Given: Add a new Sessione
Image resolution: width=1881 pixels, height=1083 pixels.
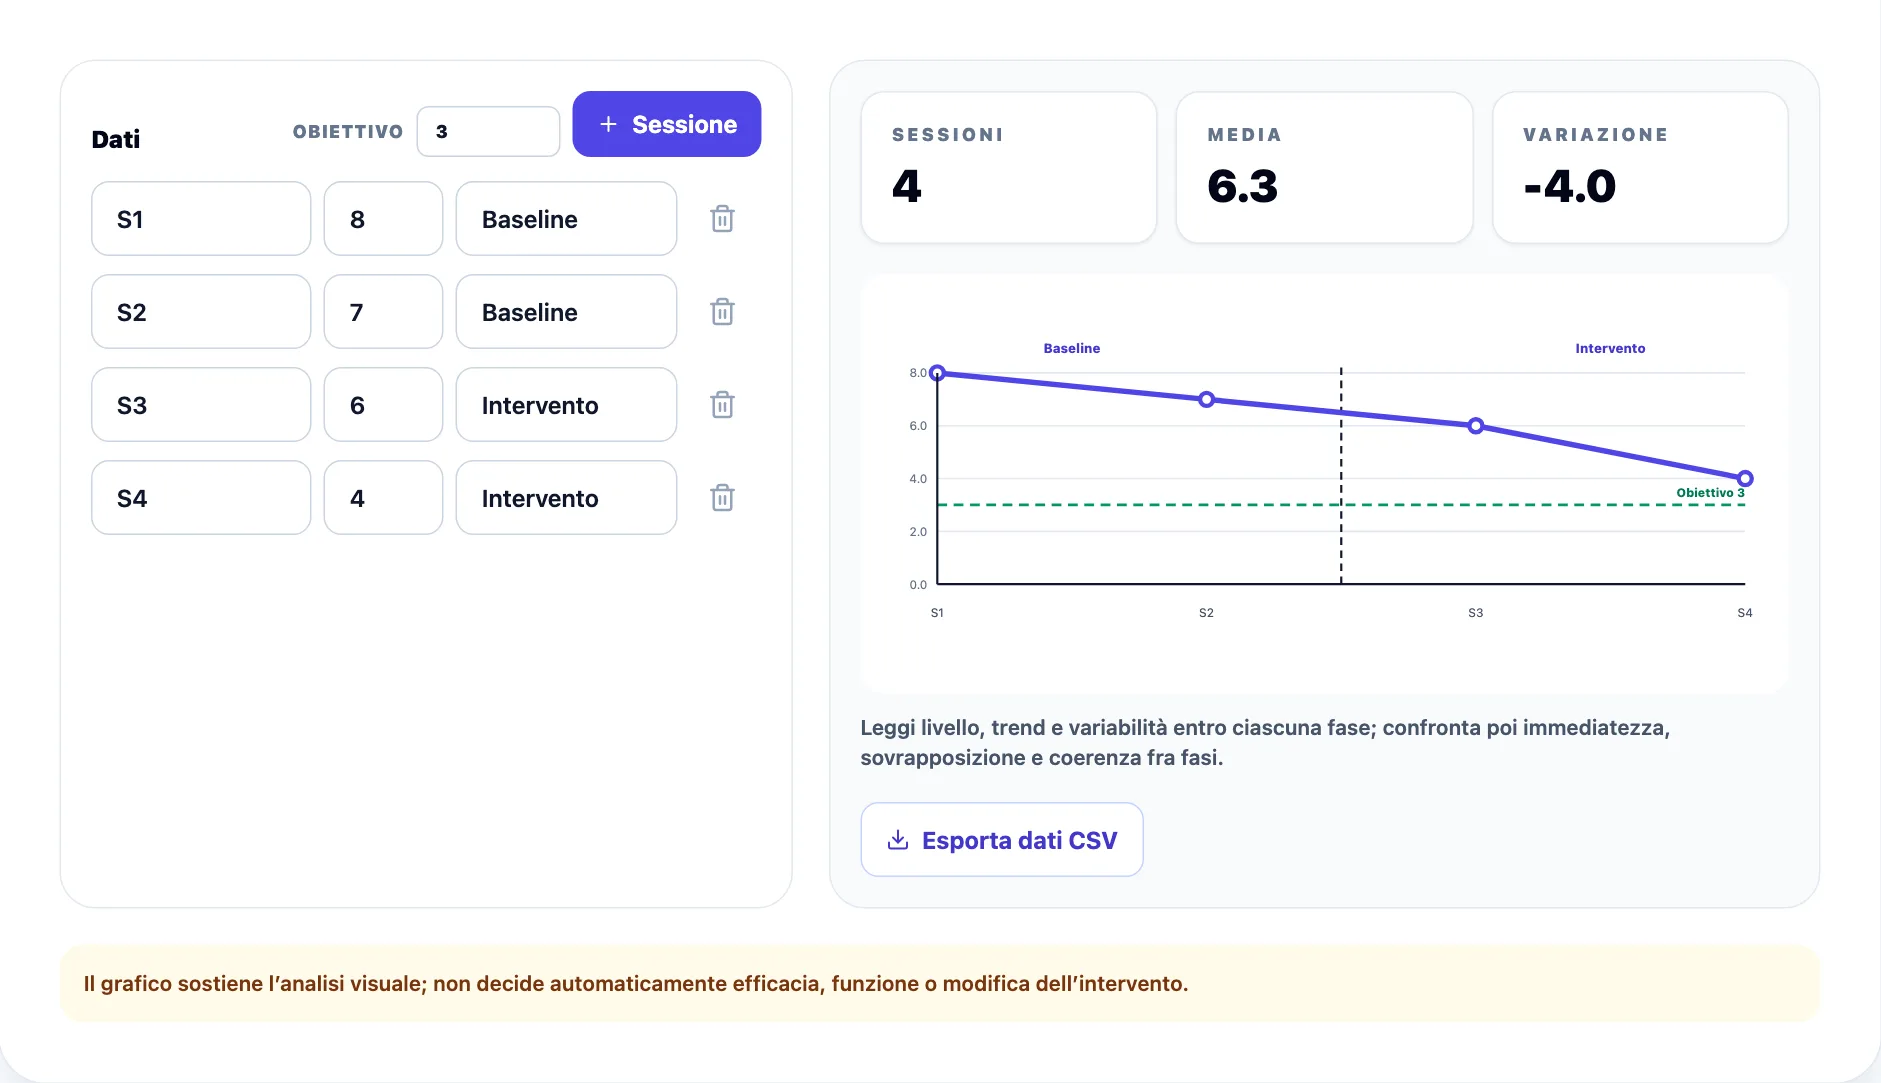Looking at the screenshot, I should pos(667,124).
